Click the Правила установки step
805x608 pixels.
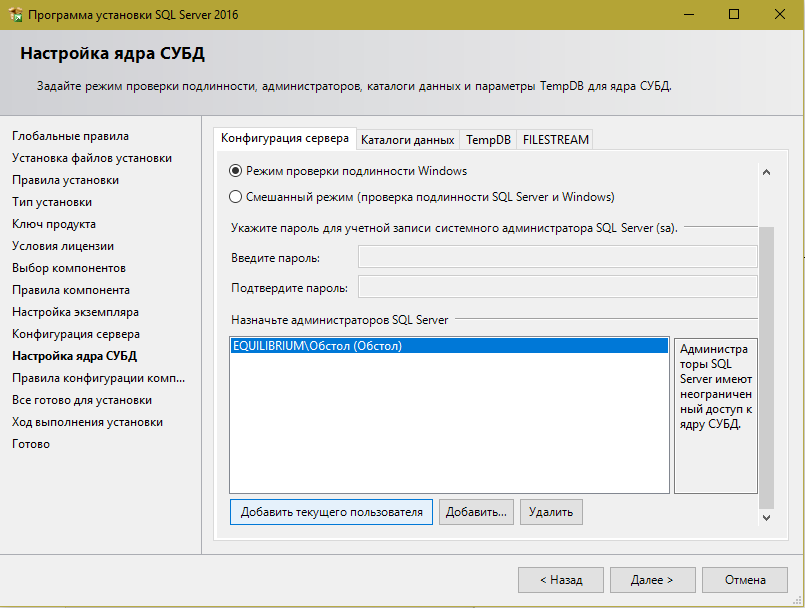point(65,180)
